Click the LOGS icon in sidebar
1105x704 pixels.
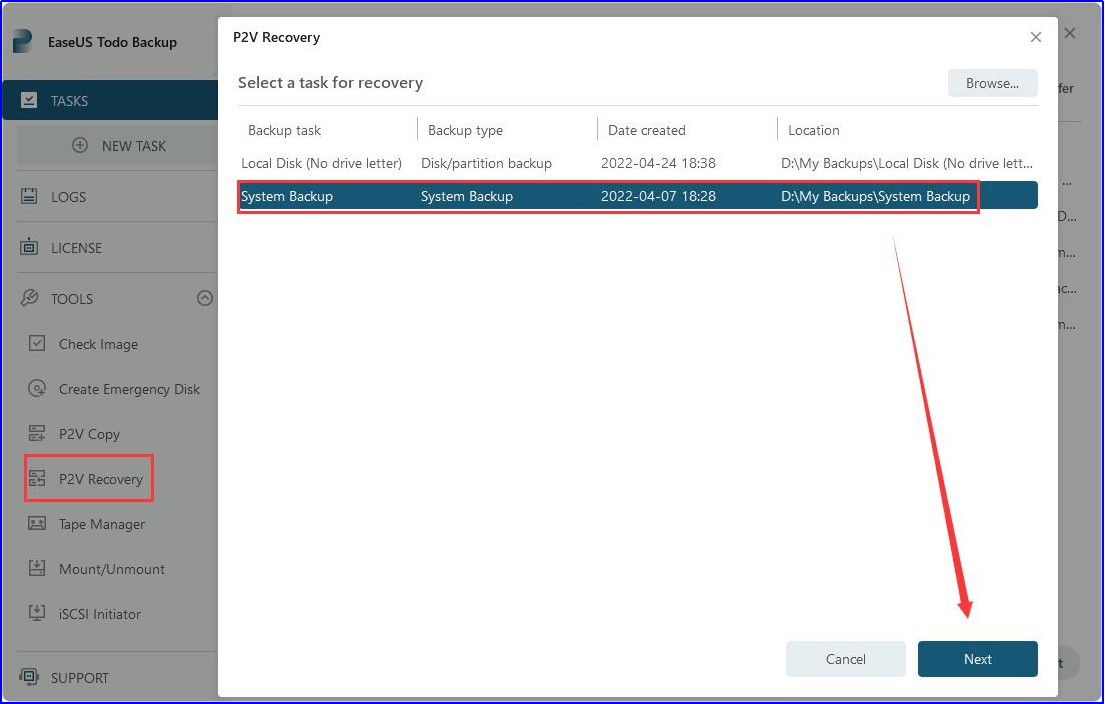29,196
